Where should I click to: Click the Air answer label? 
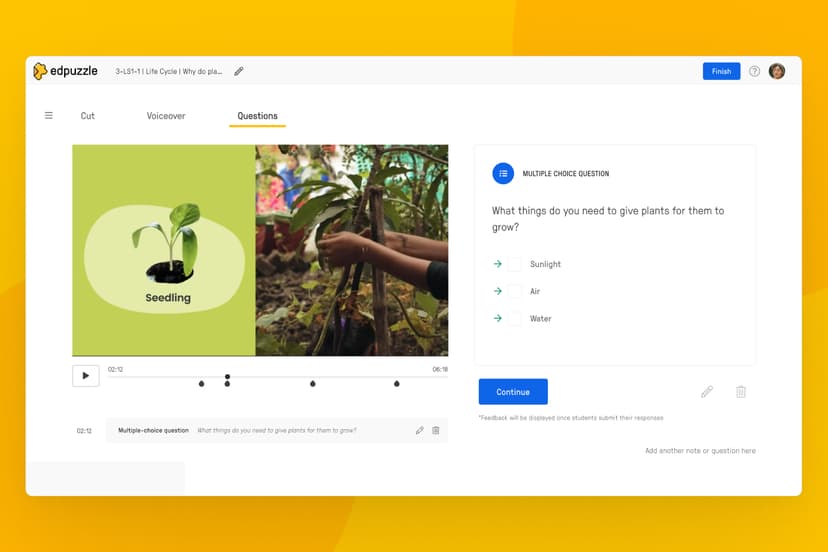click(x=535, y=292)
